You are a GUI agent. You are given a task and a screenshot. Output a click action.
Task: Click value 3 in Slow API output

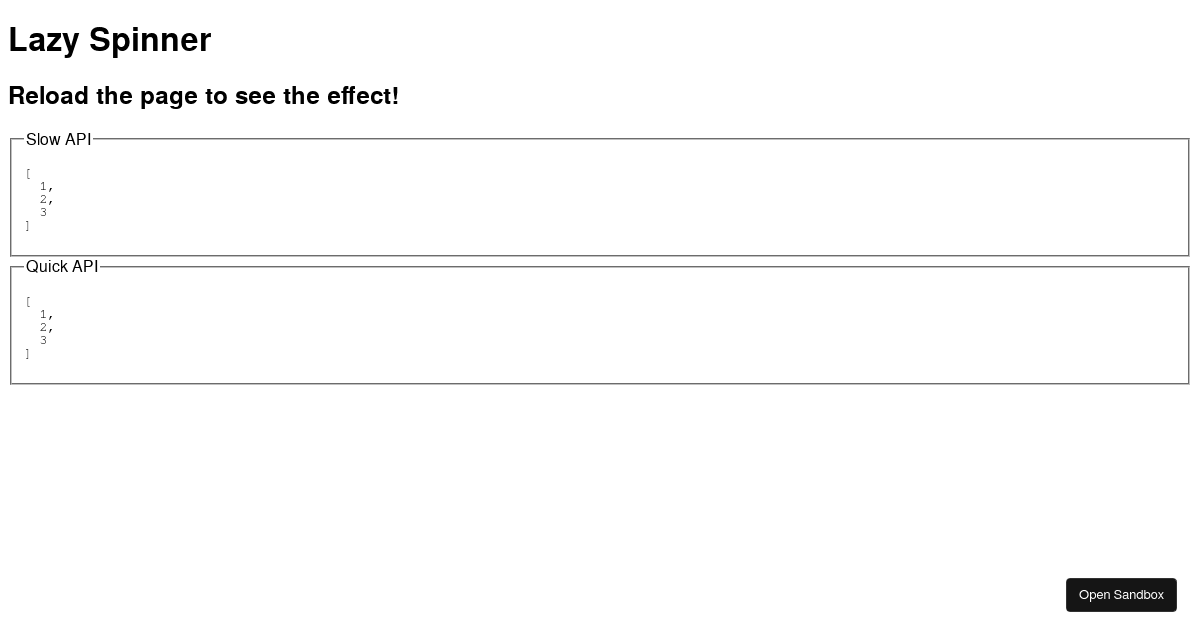click(43, 212)
